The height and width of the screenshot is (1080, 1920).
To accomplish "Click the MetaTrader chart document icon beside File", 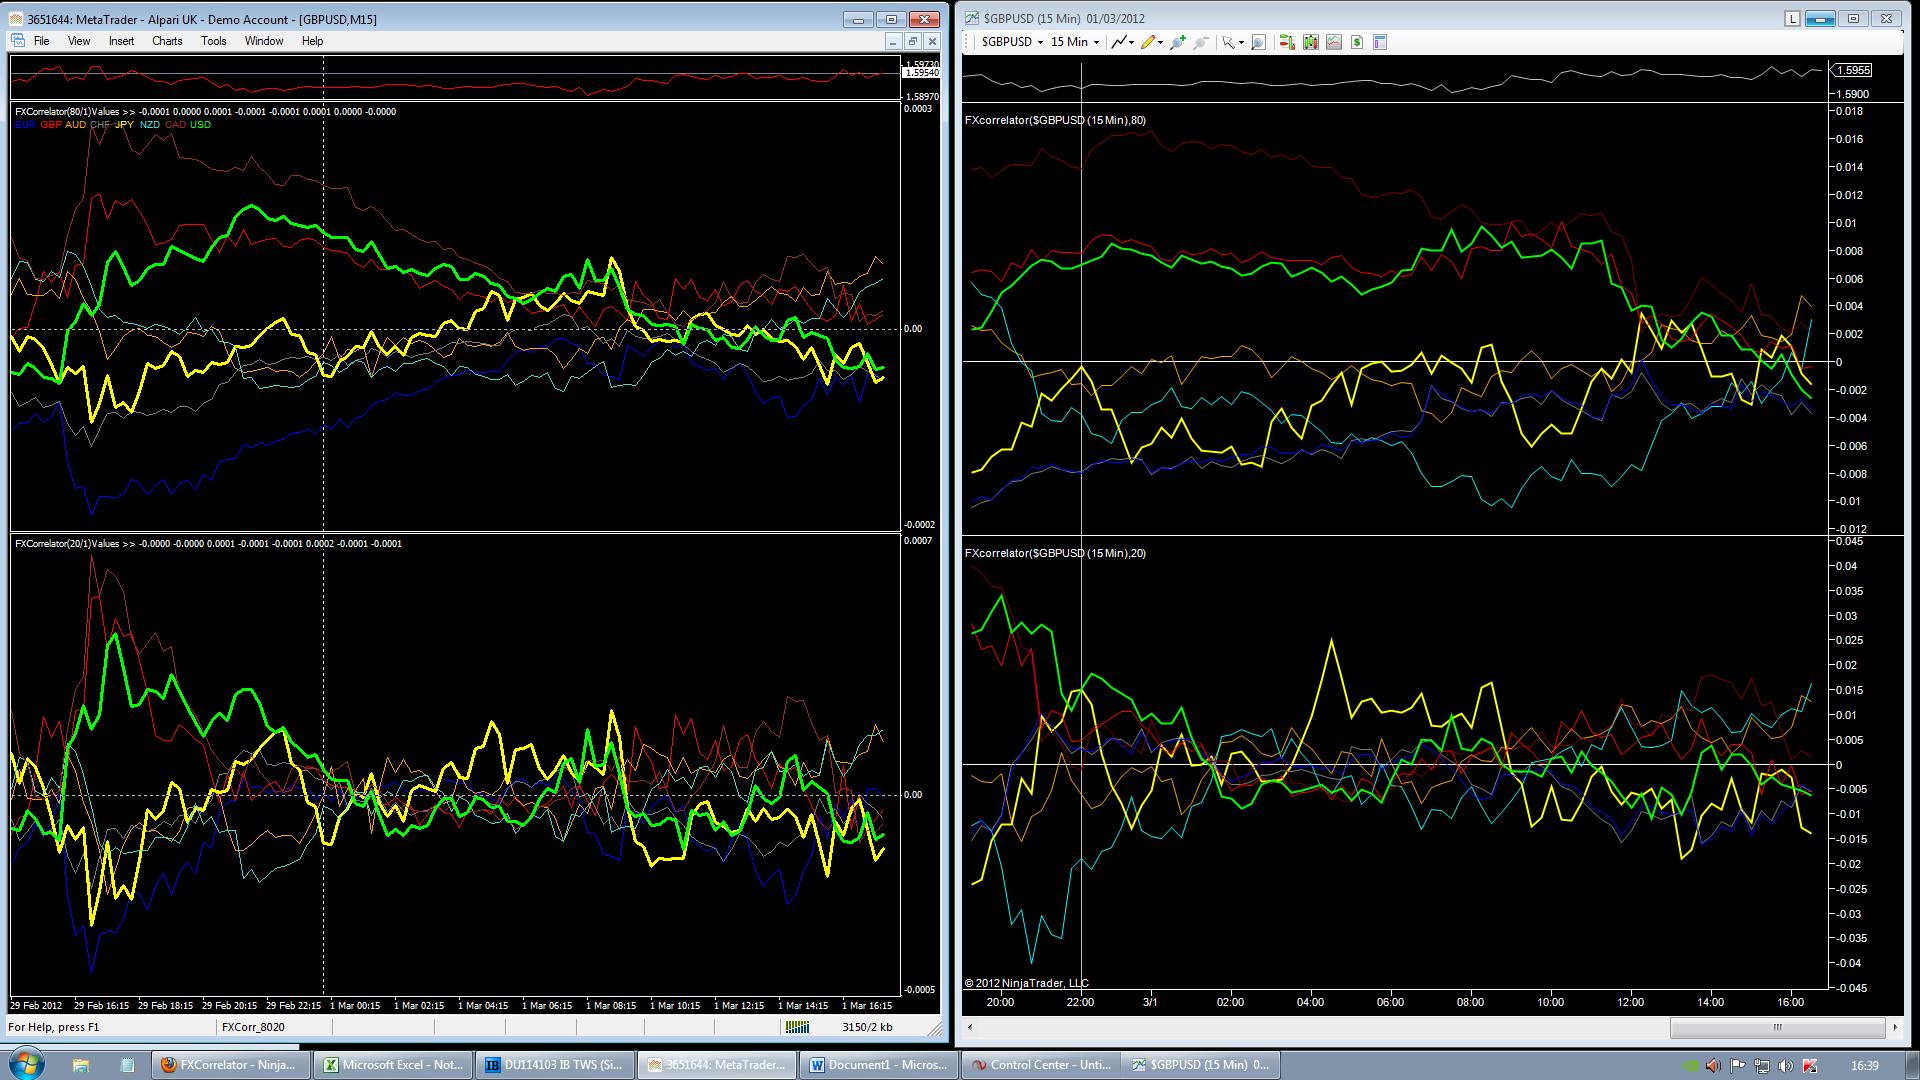I will 18,41.
